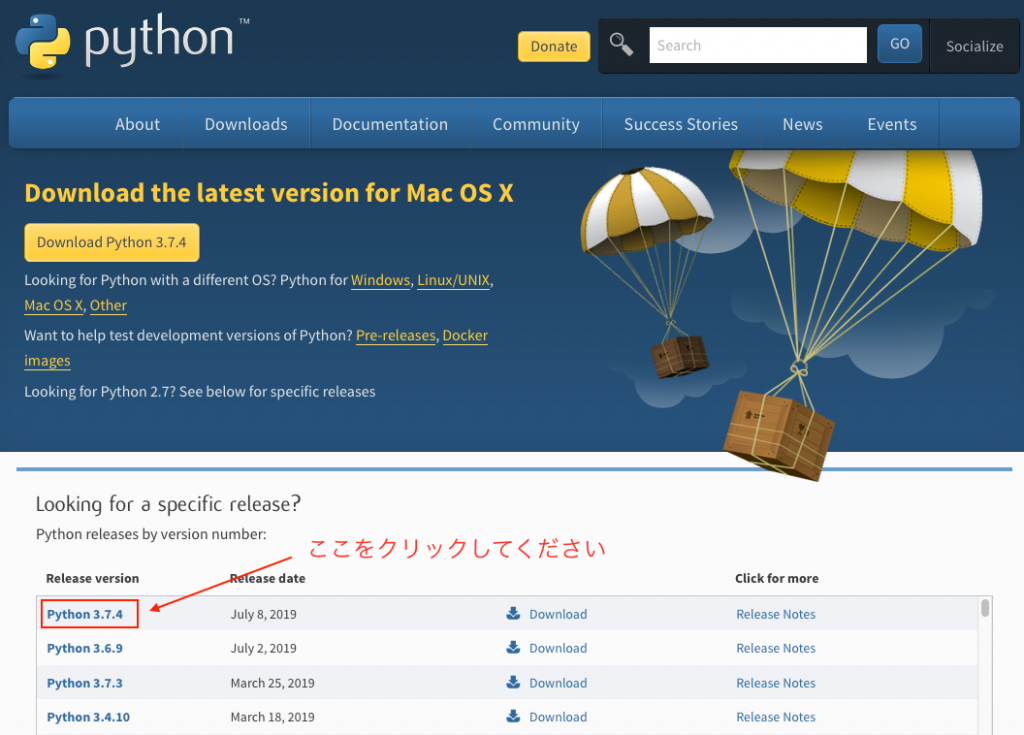
Task: Click the Pre-releases link
Action: pyautogui.click(x=395, y=336)
